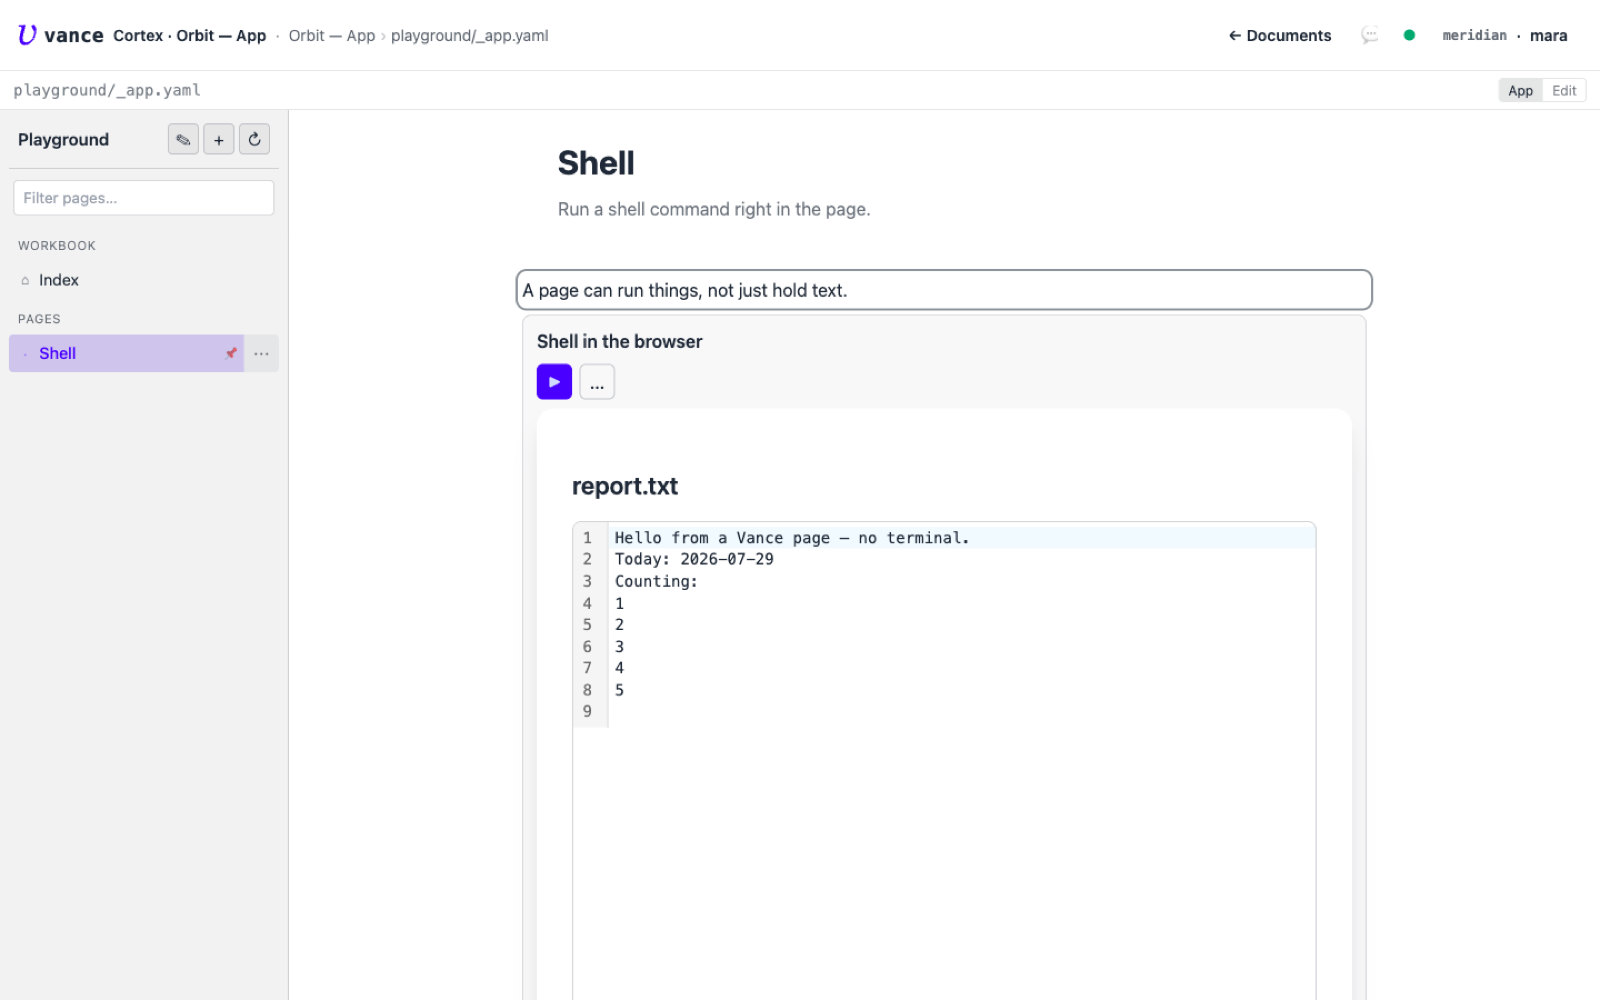Screen dimensions: 1600x1000
Task: Run the shell command with the play button
Action: coord(554,382)
